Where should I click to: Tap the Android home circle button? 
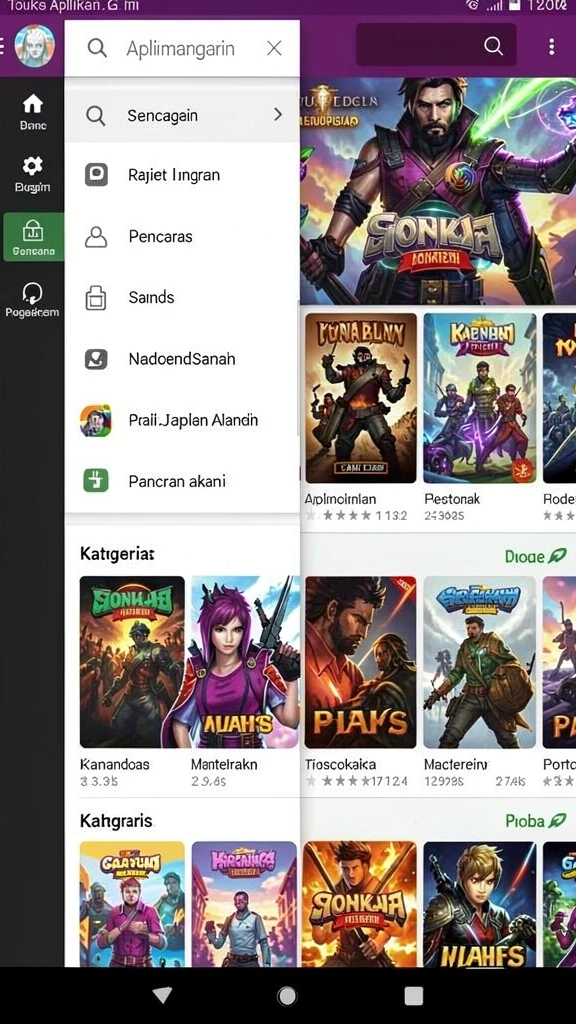click(x=287, y=995)
